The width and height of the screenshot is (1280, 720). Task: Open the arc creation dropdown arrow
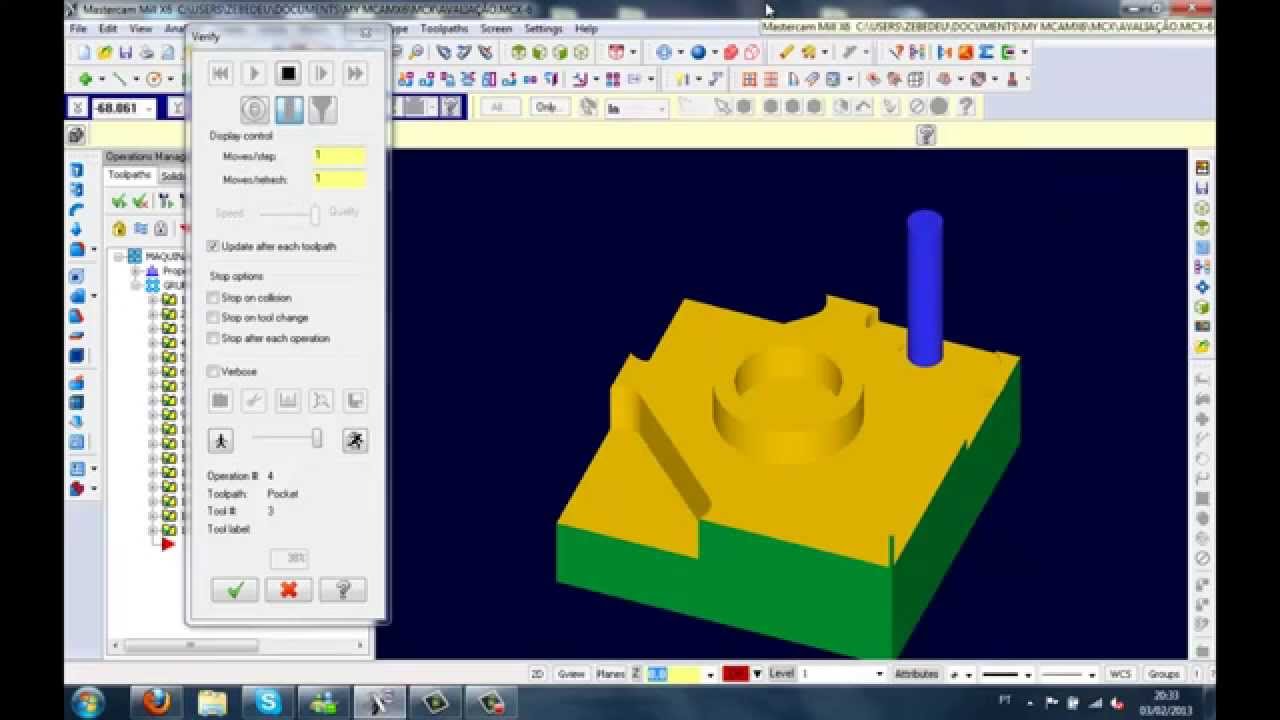coord(171,79)
